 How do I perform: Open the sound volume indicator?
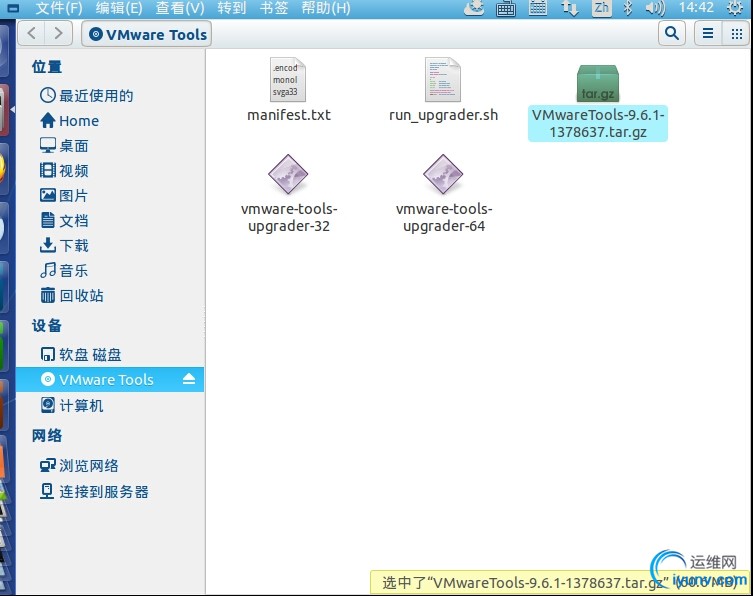(655, 8)
